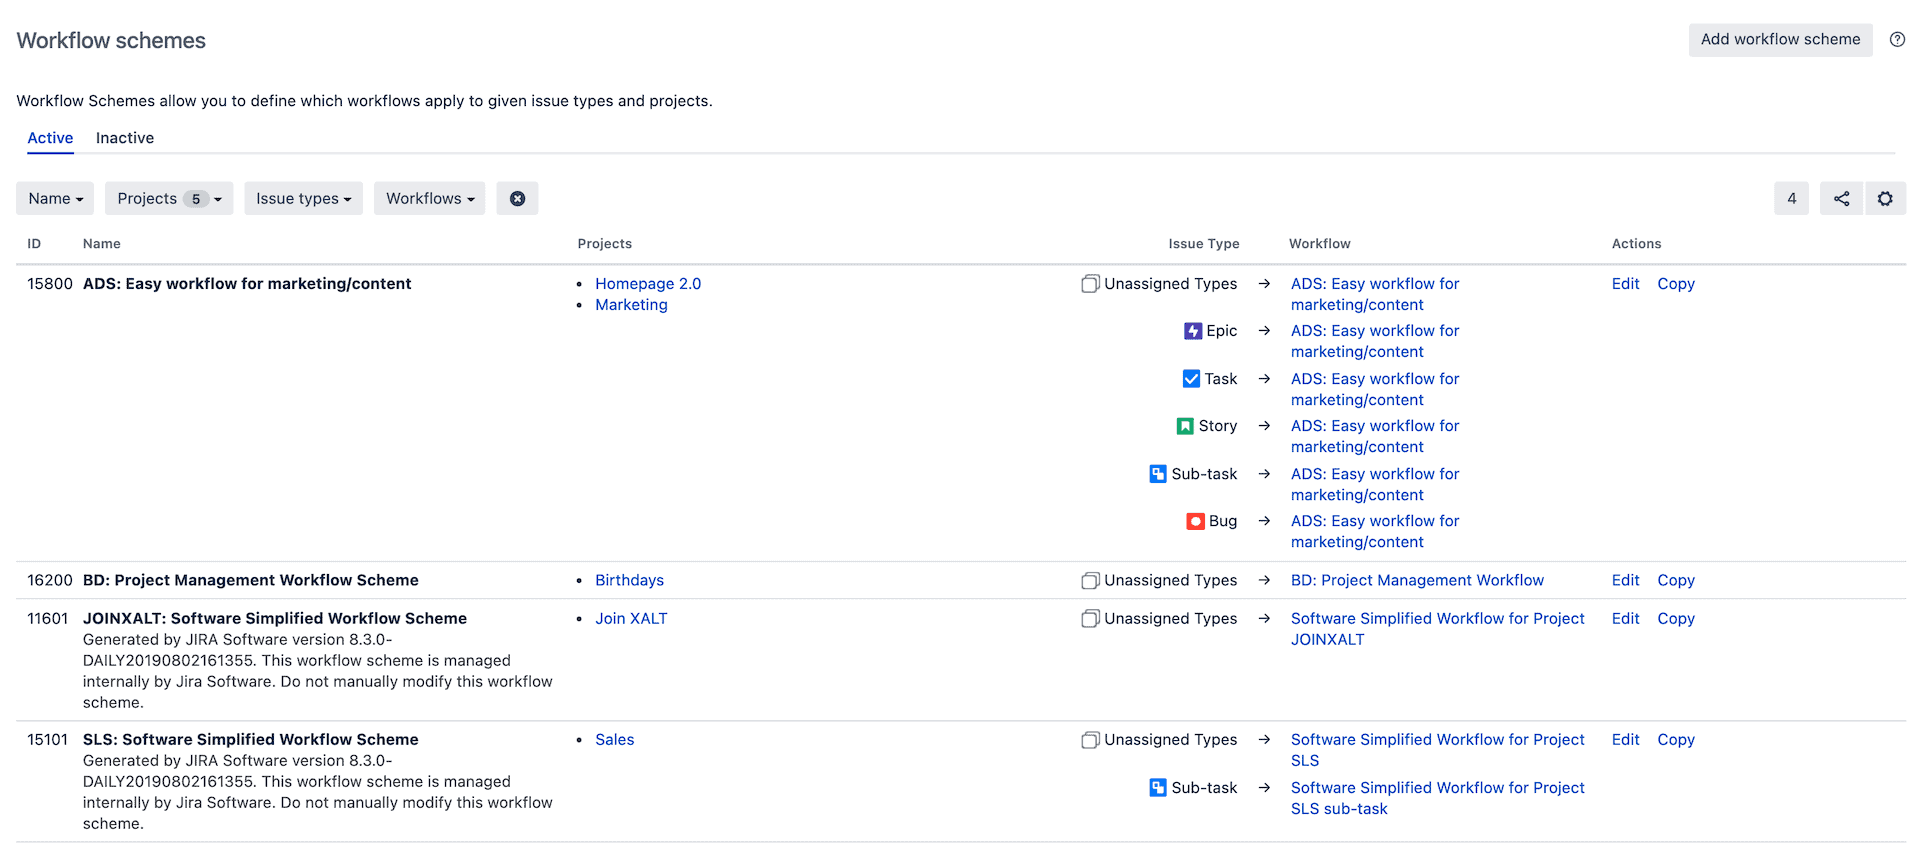Open the Projects filter dropdown
This screenshot has width=1920, height=866.
pos(169,198)
